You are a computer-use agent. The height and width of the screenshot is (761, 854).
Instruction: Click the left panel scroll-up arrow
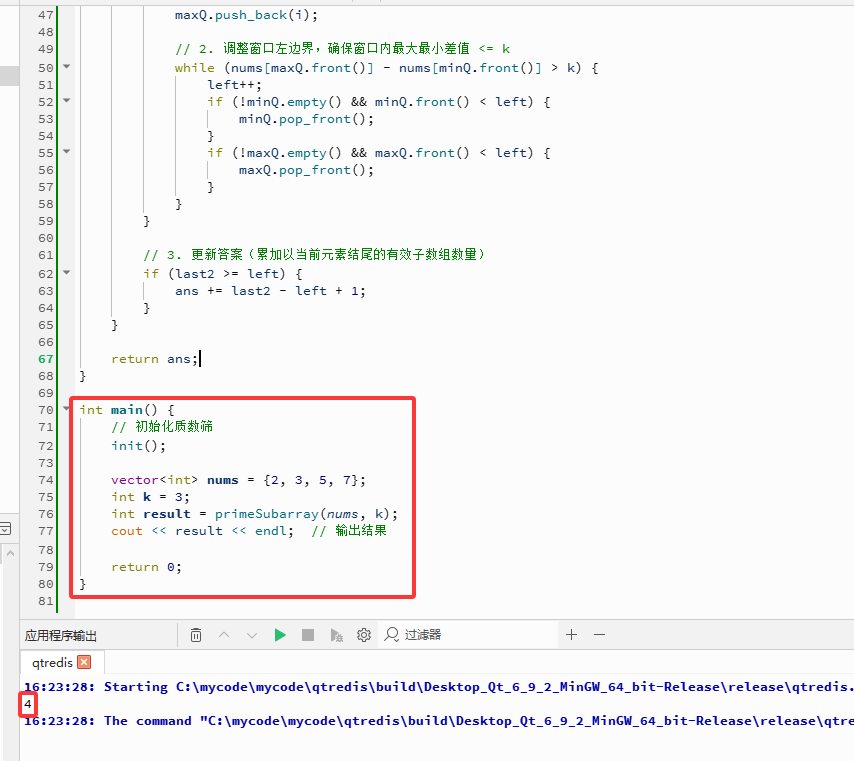point(10,553)
